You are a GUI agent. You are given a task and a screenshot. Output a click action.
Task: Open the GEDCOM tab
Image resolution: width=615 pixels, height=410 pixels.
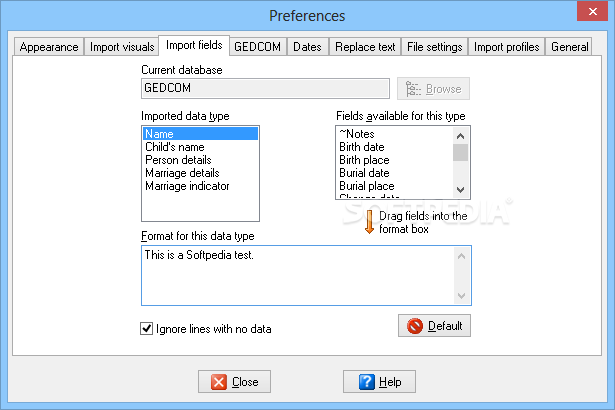click(258, 47)
